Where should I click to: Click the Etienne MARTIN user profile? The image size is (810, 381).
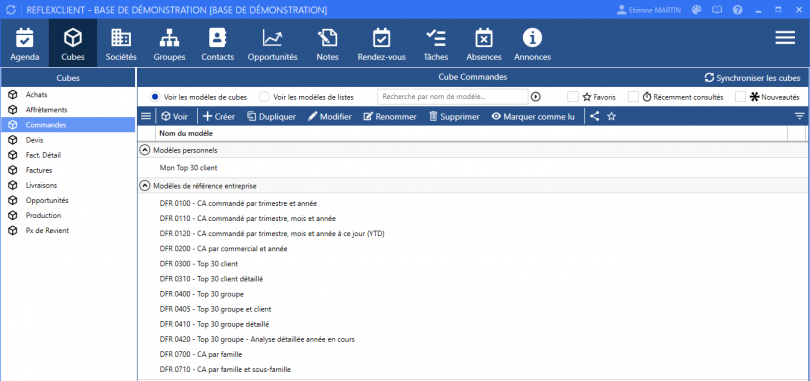649,10
